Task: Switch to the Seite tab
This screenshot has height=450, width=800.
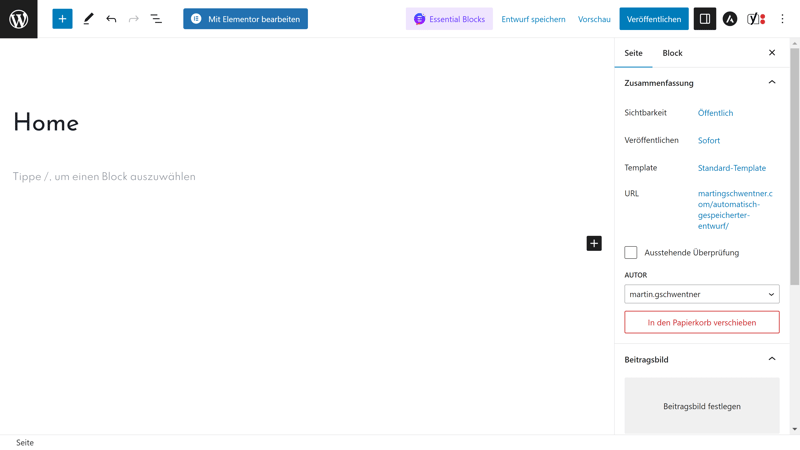Action: [x=633, y=53]
